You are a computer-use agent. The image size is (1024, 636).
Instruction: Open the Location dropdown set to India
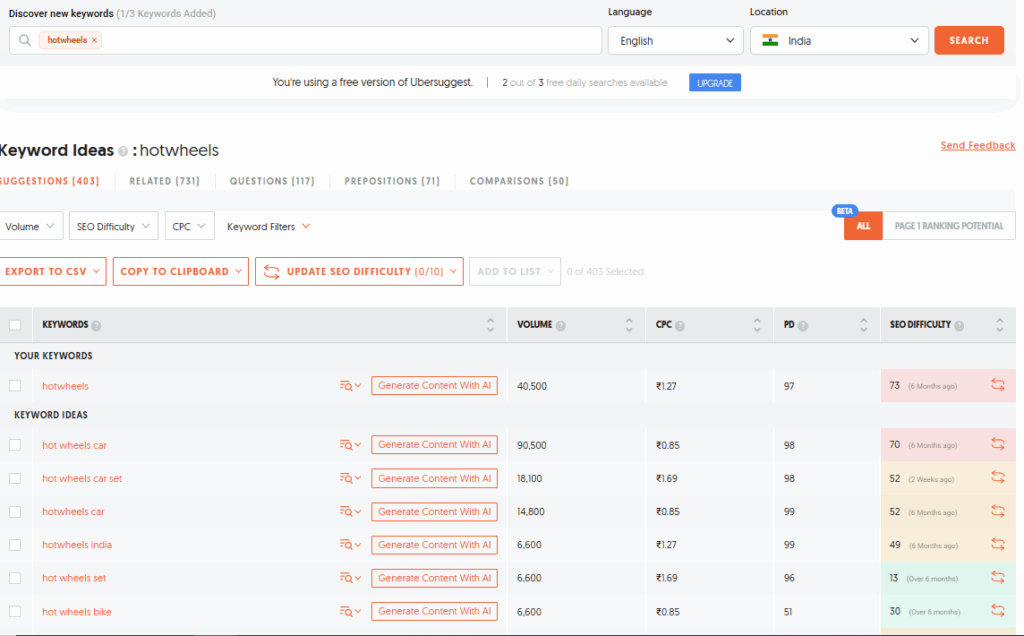(x=839, y=40)
